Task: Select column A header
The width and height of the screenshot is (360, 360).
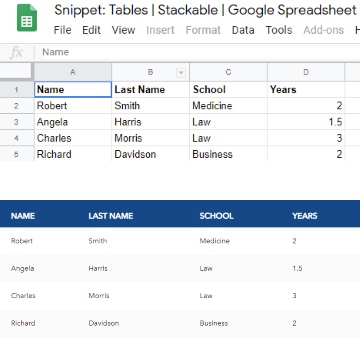Action: click(73, 72)
